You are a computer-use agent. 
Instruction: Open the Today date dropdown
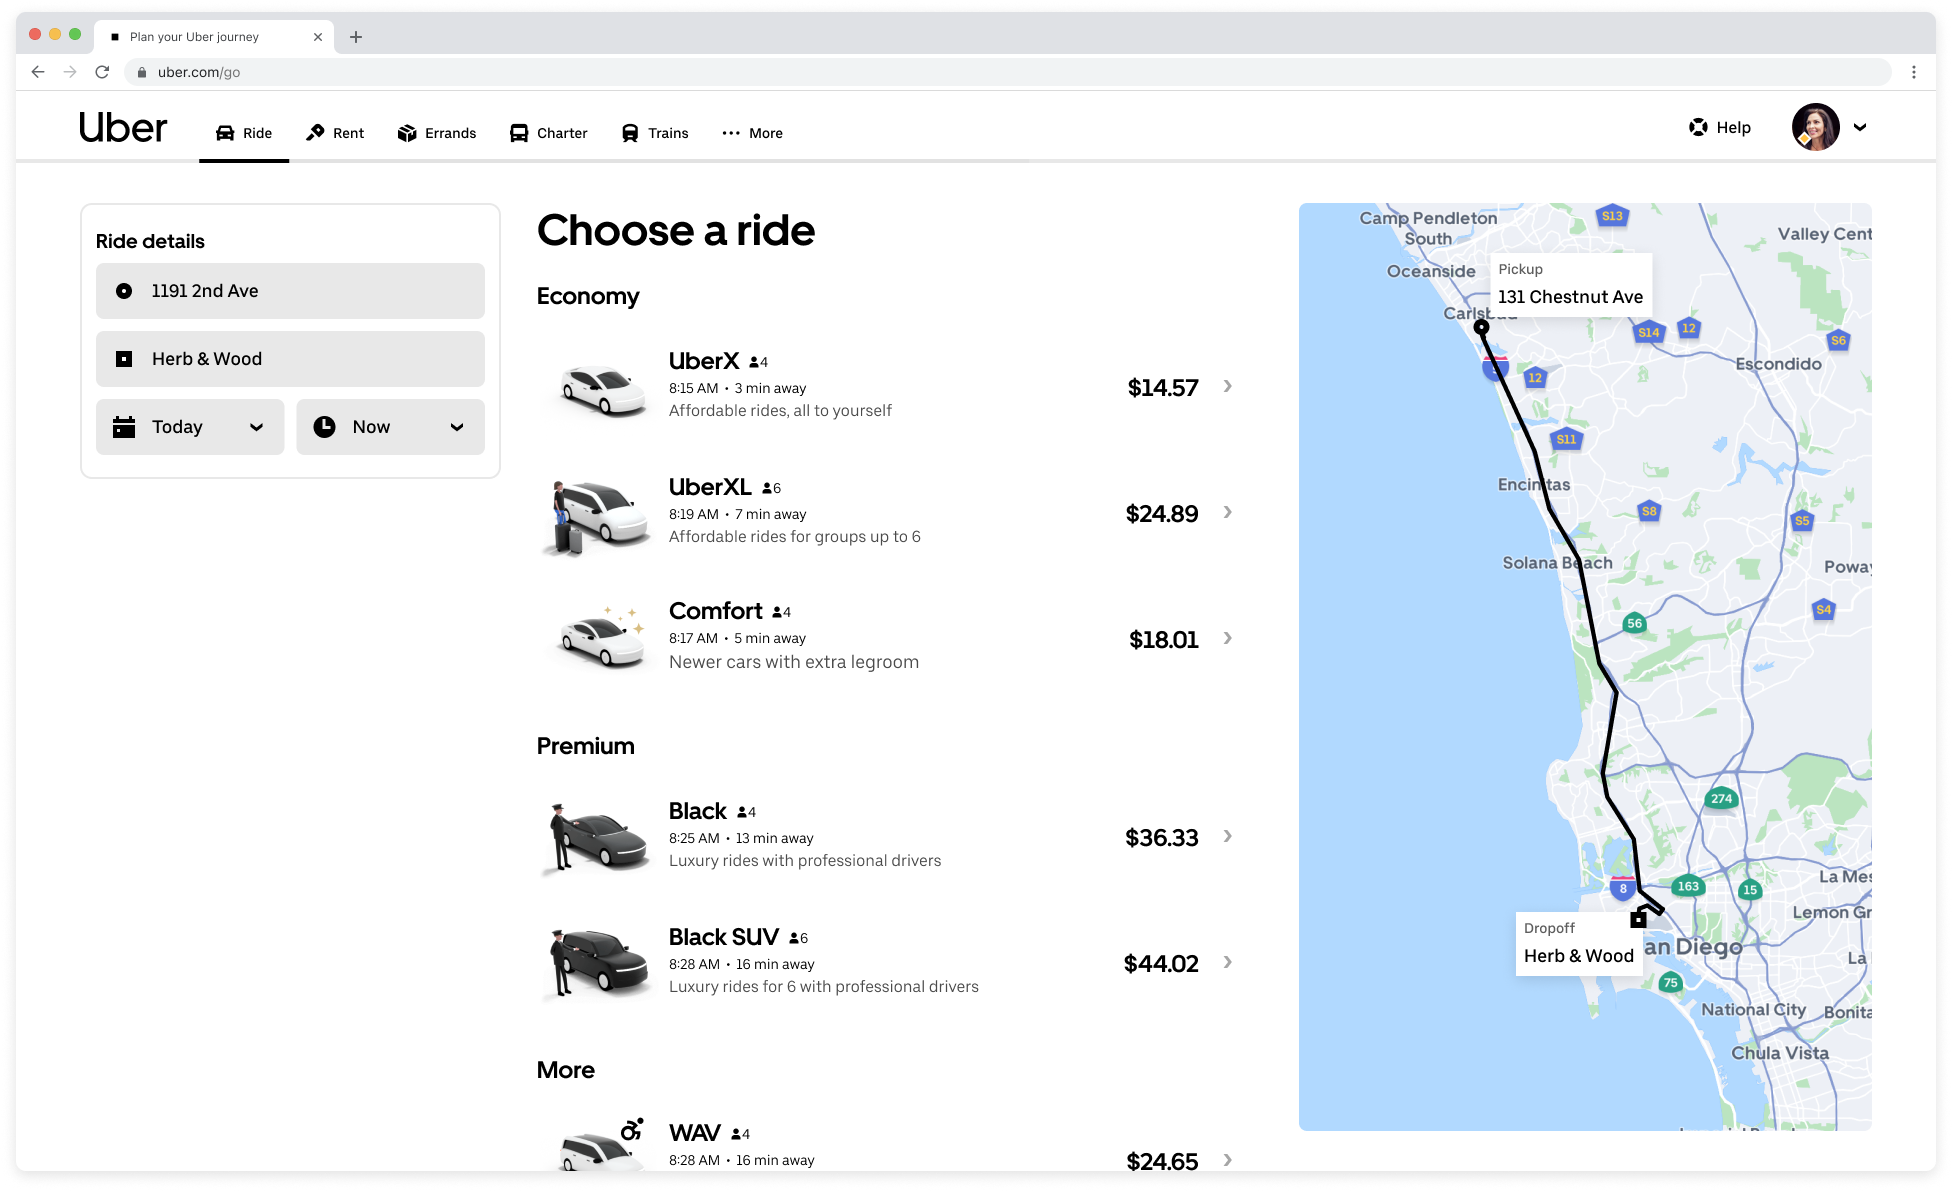point(190,427)
